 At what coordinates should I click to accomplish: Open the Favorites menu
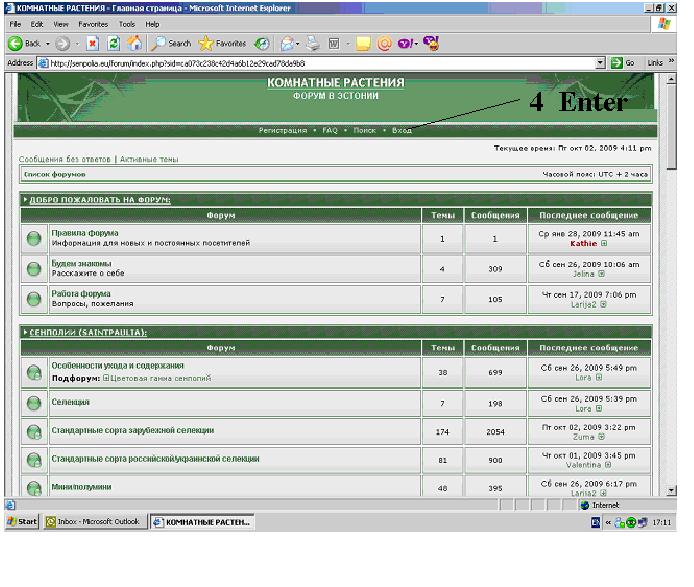point(93,23)
